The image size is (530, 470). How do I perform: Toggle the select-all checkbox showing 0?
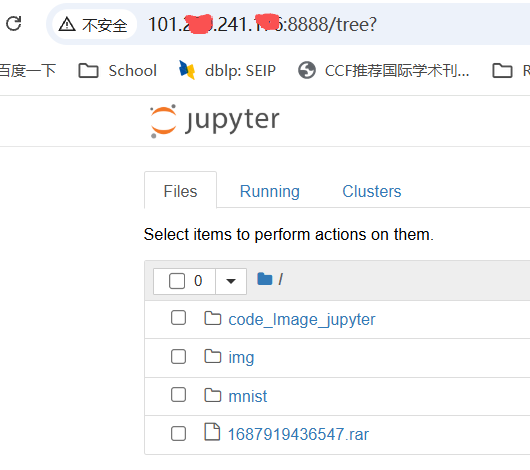tap(177, 281)
